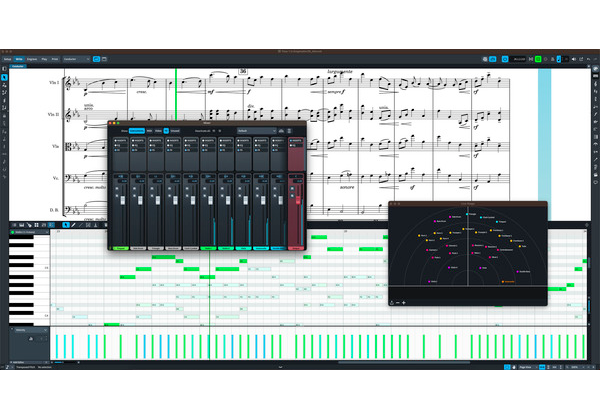Open the clefs panel from right toolbox
Image resolution: width=600 pixels, height=420 pixels.
(595, 84)
